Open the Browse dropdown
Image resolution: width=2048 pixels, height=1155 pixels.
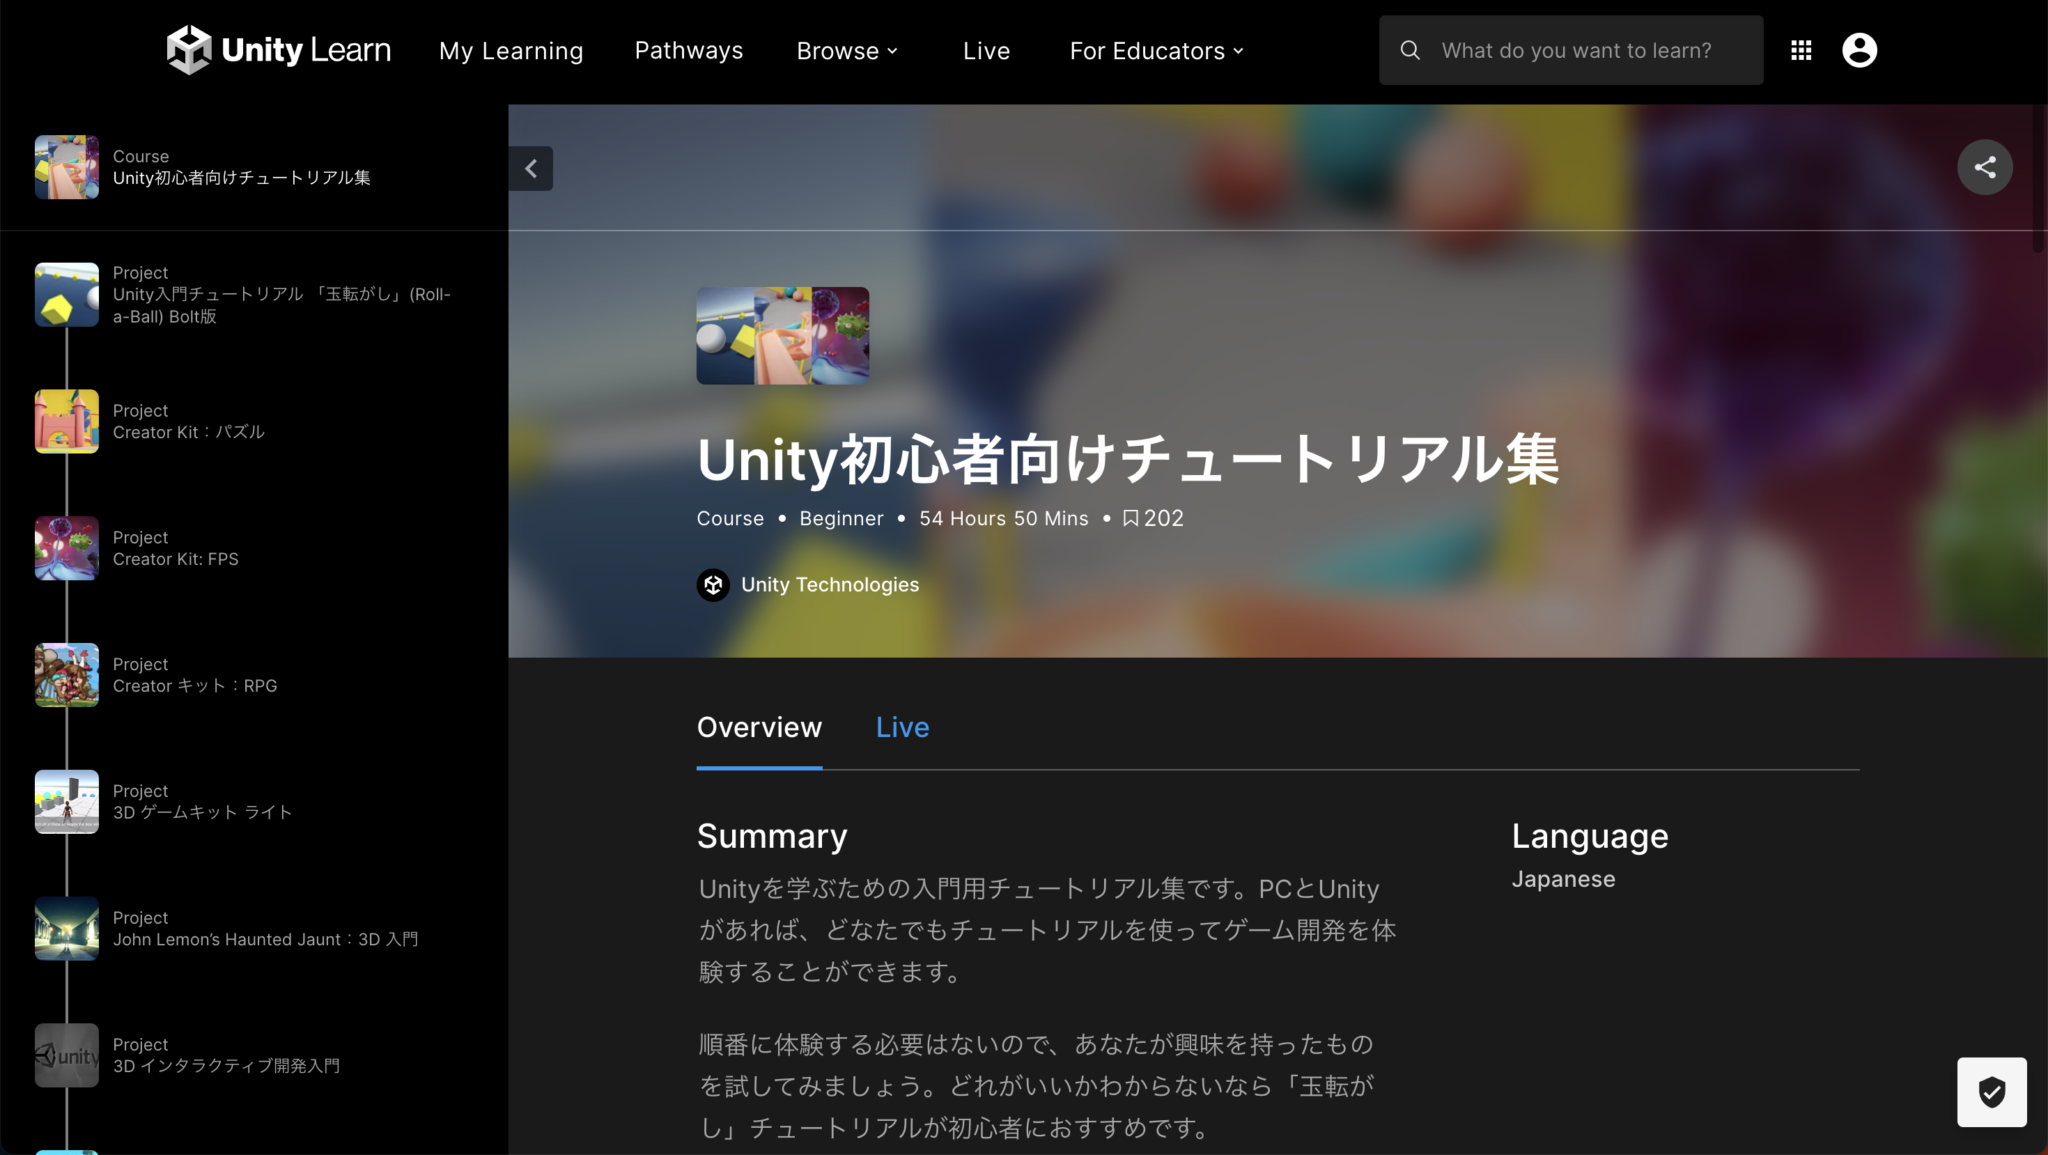click(847, 50)
